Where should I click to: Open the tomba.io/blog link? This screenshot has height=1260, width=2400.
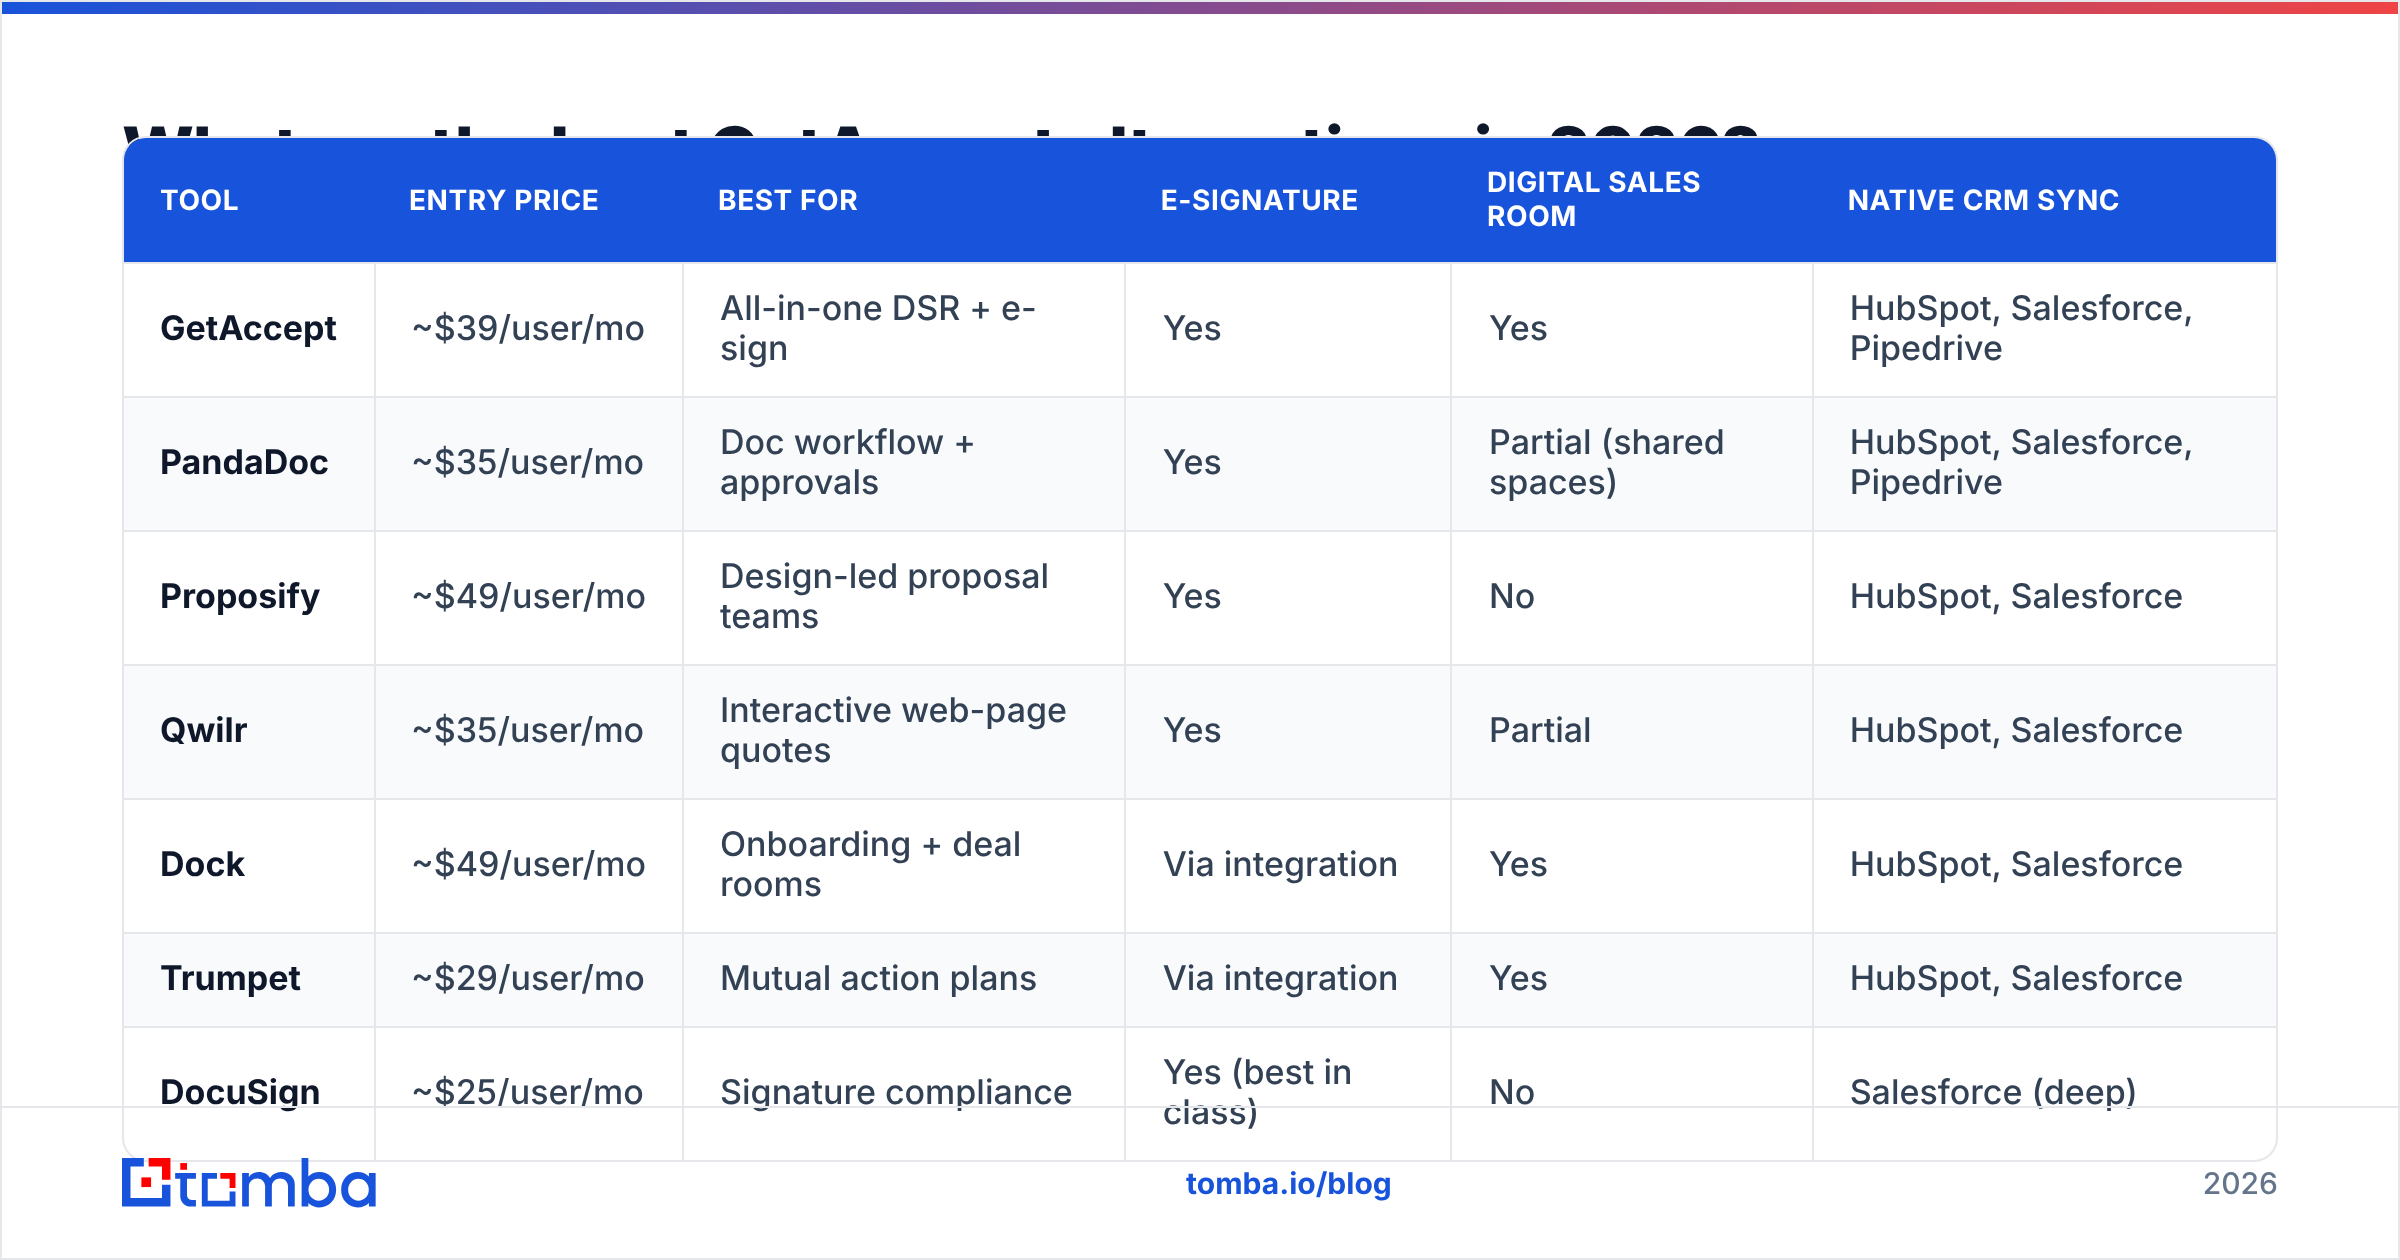(1288, 1184)
